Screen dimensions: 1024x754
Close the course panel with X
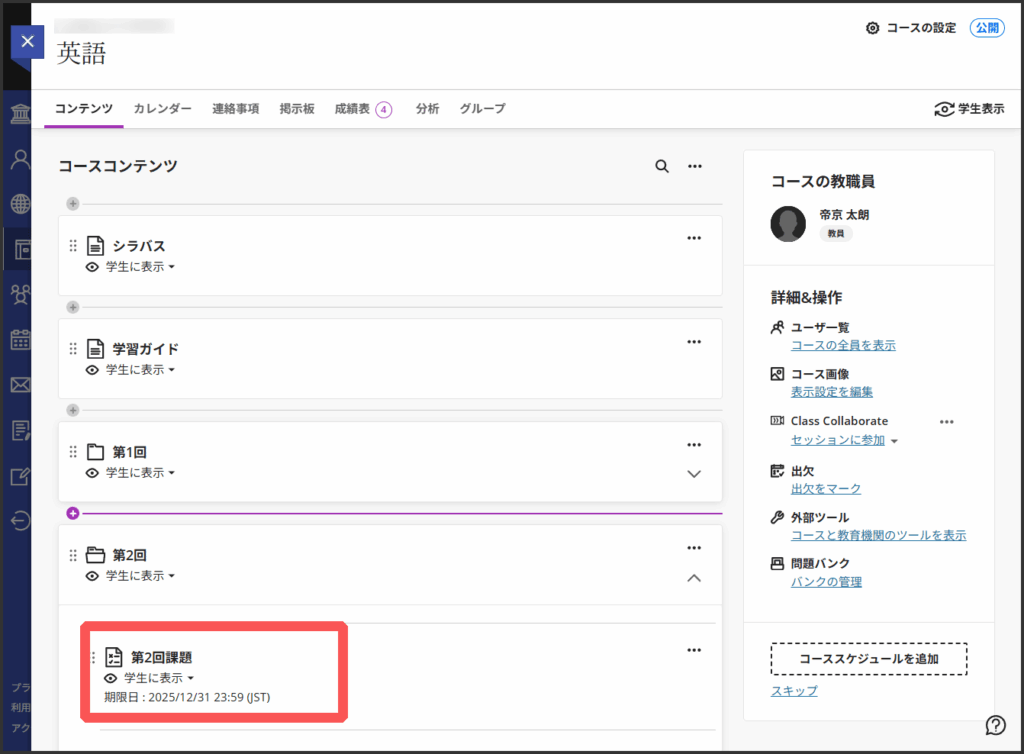point(27,41)
